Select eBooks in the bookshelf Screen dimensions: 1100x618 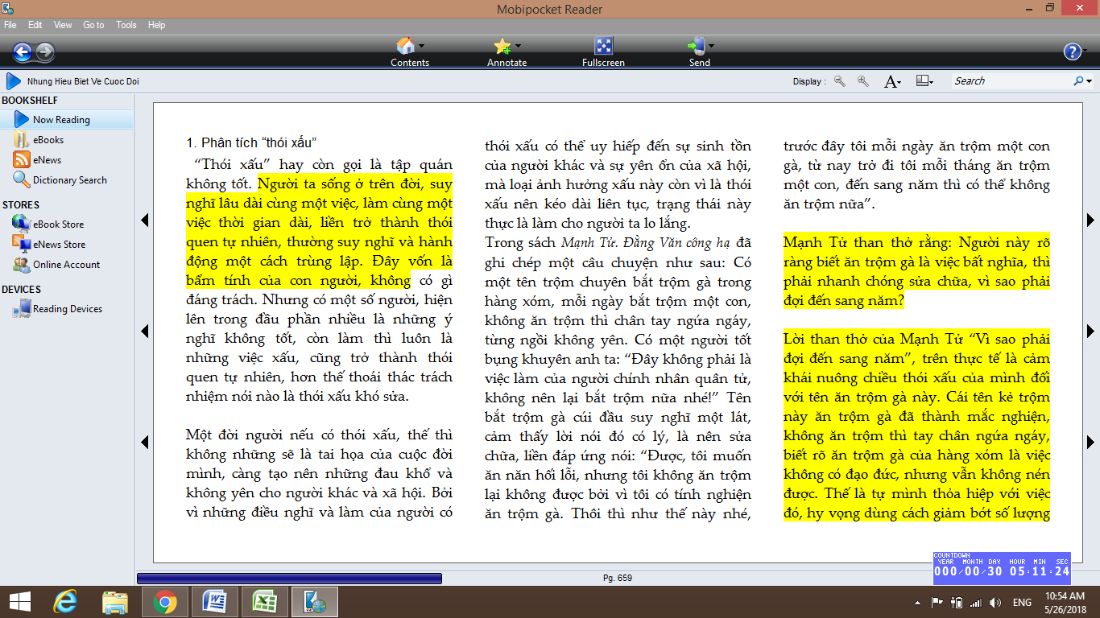tap(47, 140)
